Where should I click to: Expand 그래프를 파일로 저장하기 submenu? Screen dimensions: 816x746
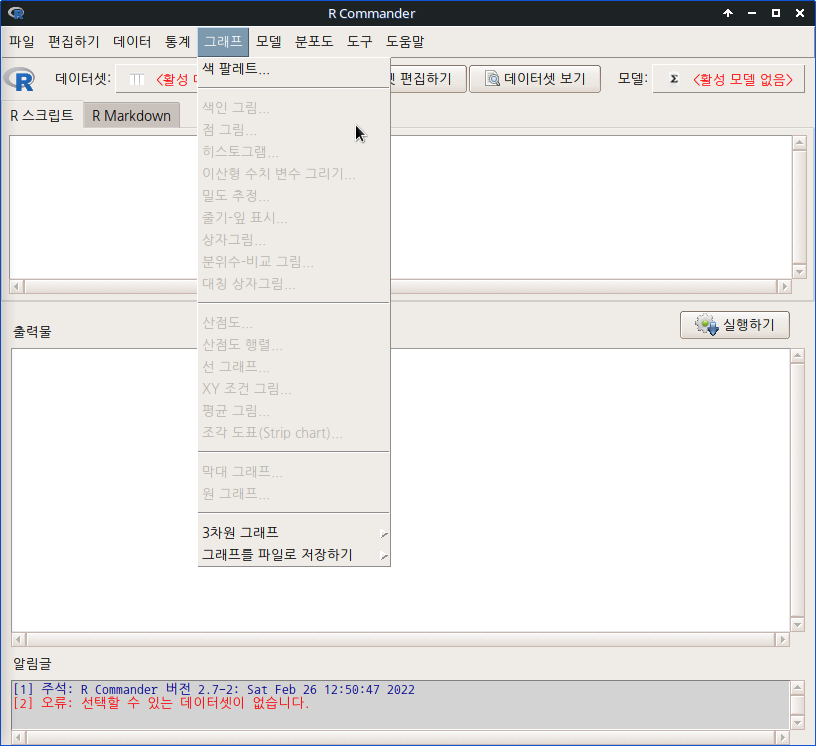click(x=294, y=555)
